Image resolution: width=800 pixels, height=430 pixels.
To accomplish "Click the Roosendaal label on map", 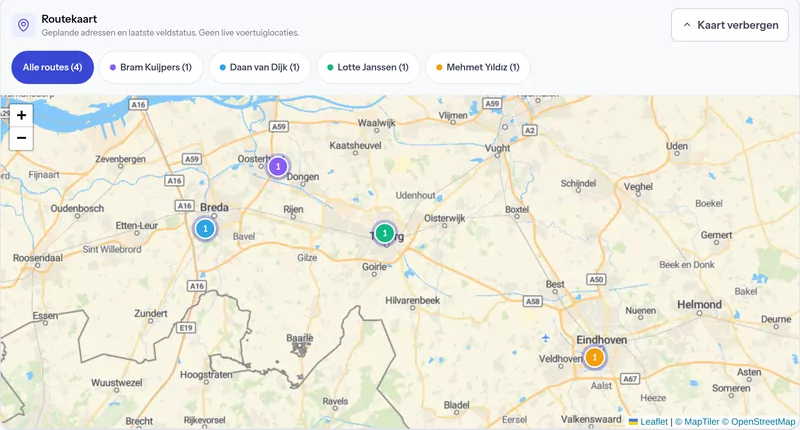I will [38, 258].
